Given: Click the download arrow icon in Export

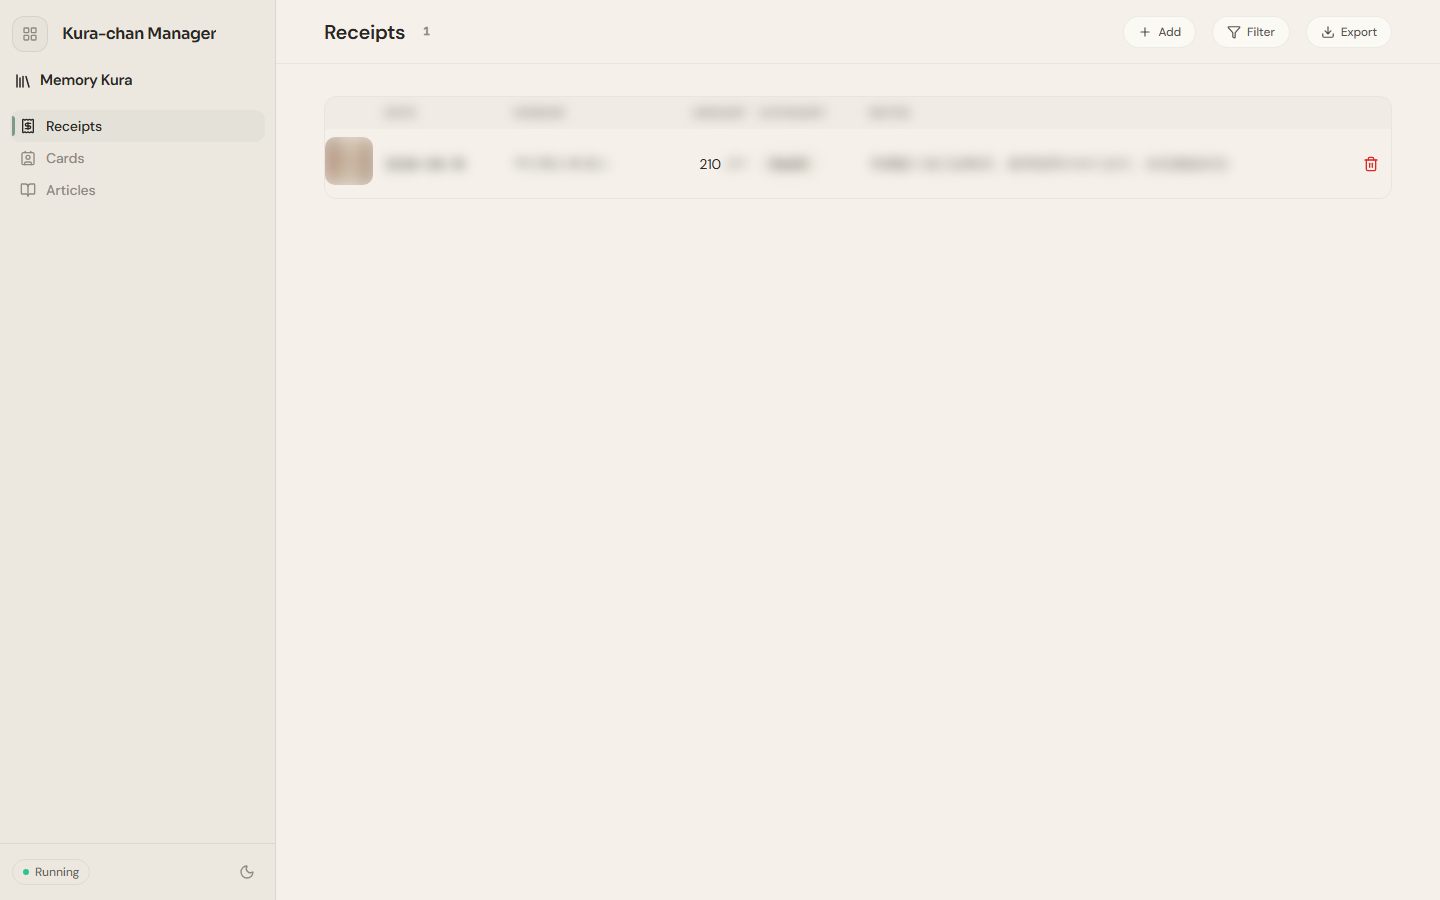Looking at the screenshot, I should pyautogui.click(x=1328, y=32).
